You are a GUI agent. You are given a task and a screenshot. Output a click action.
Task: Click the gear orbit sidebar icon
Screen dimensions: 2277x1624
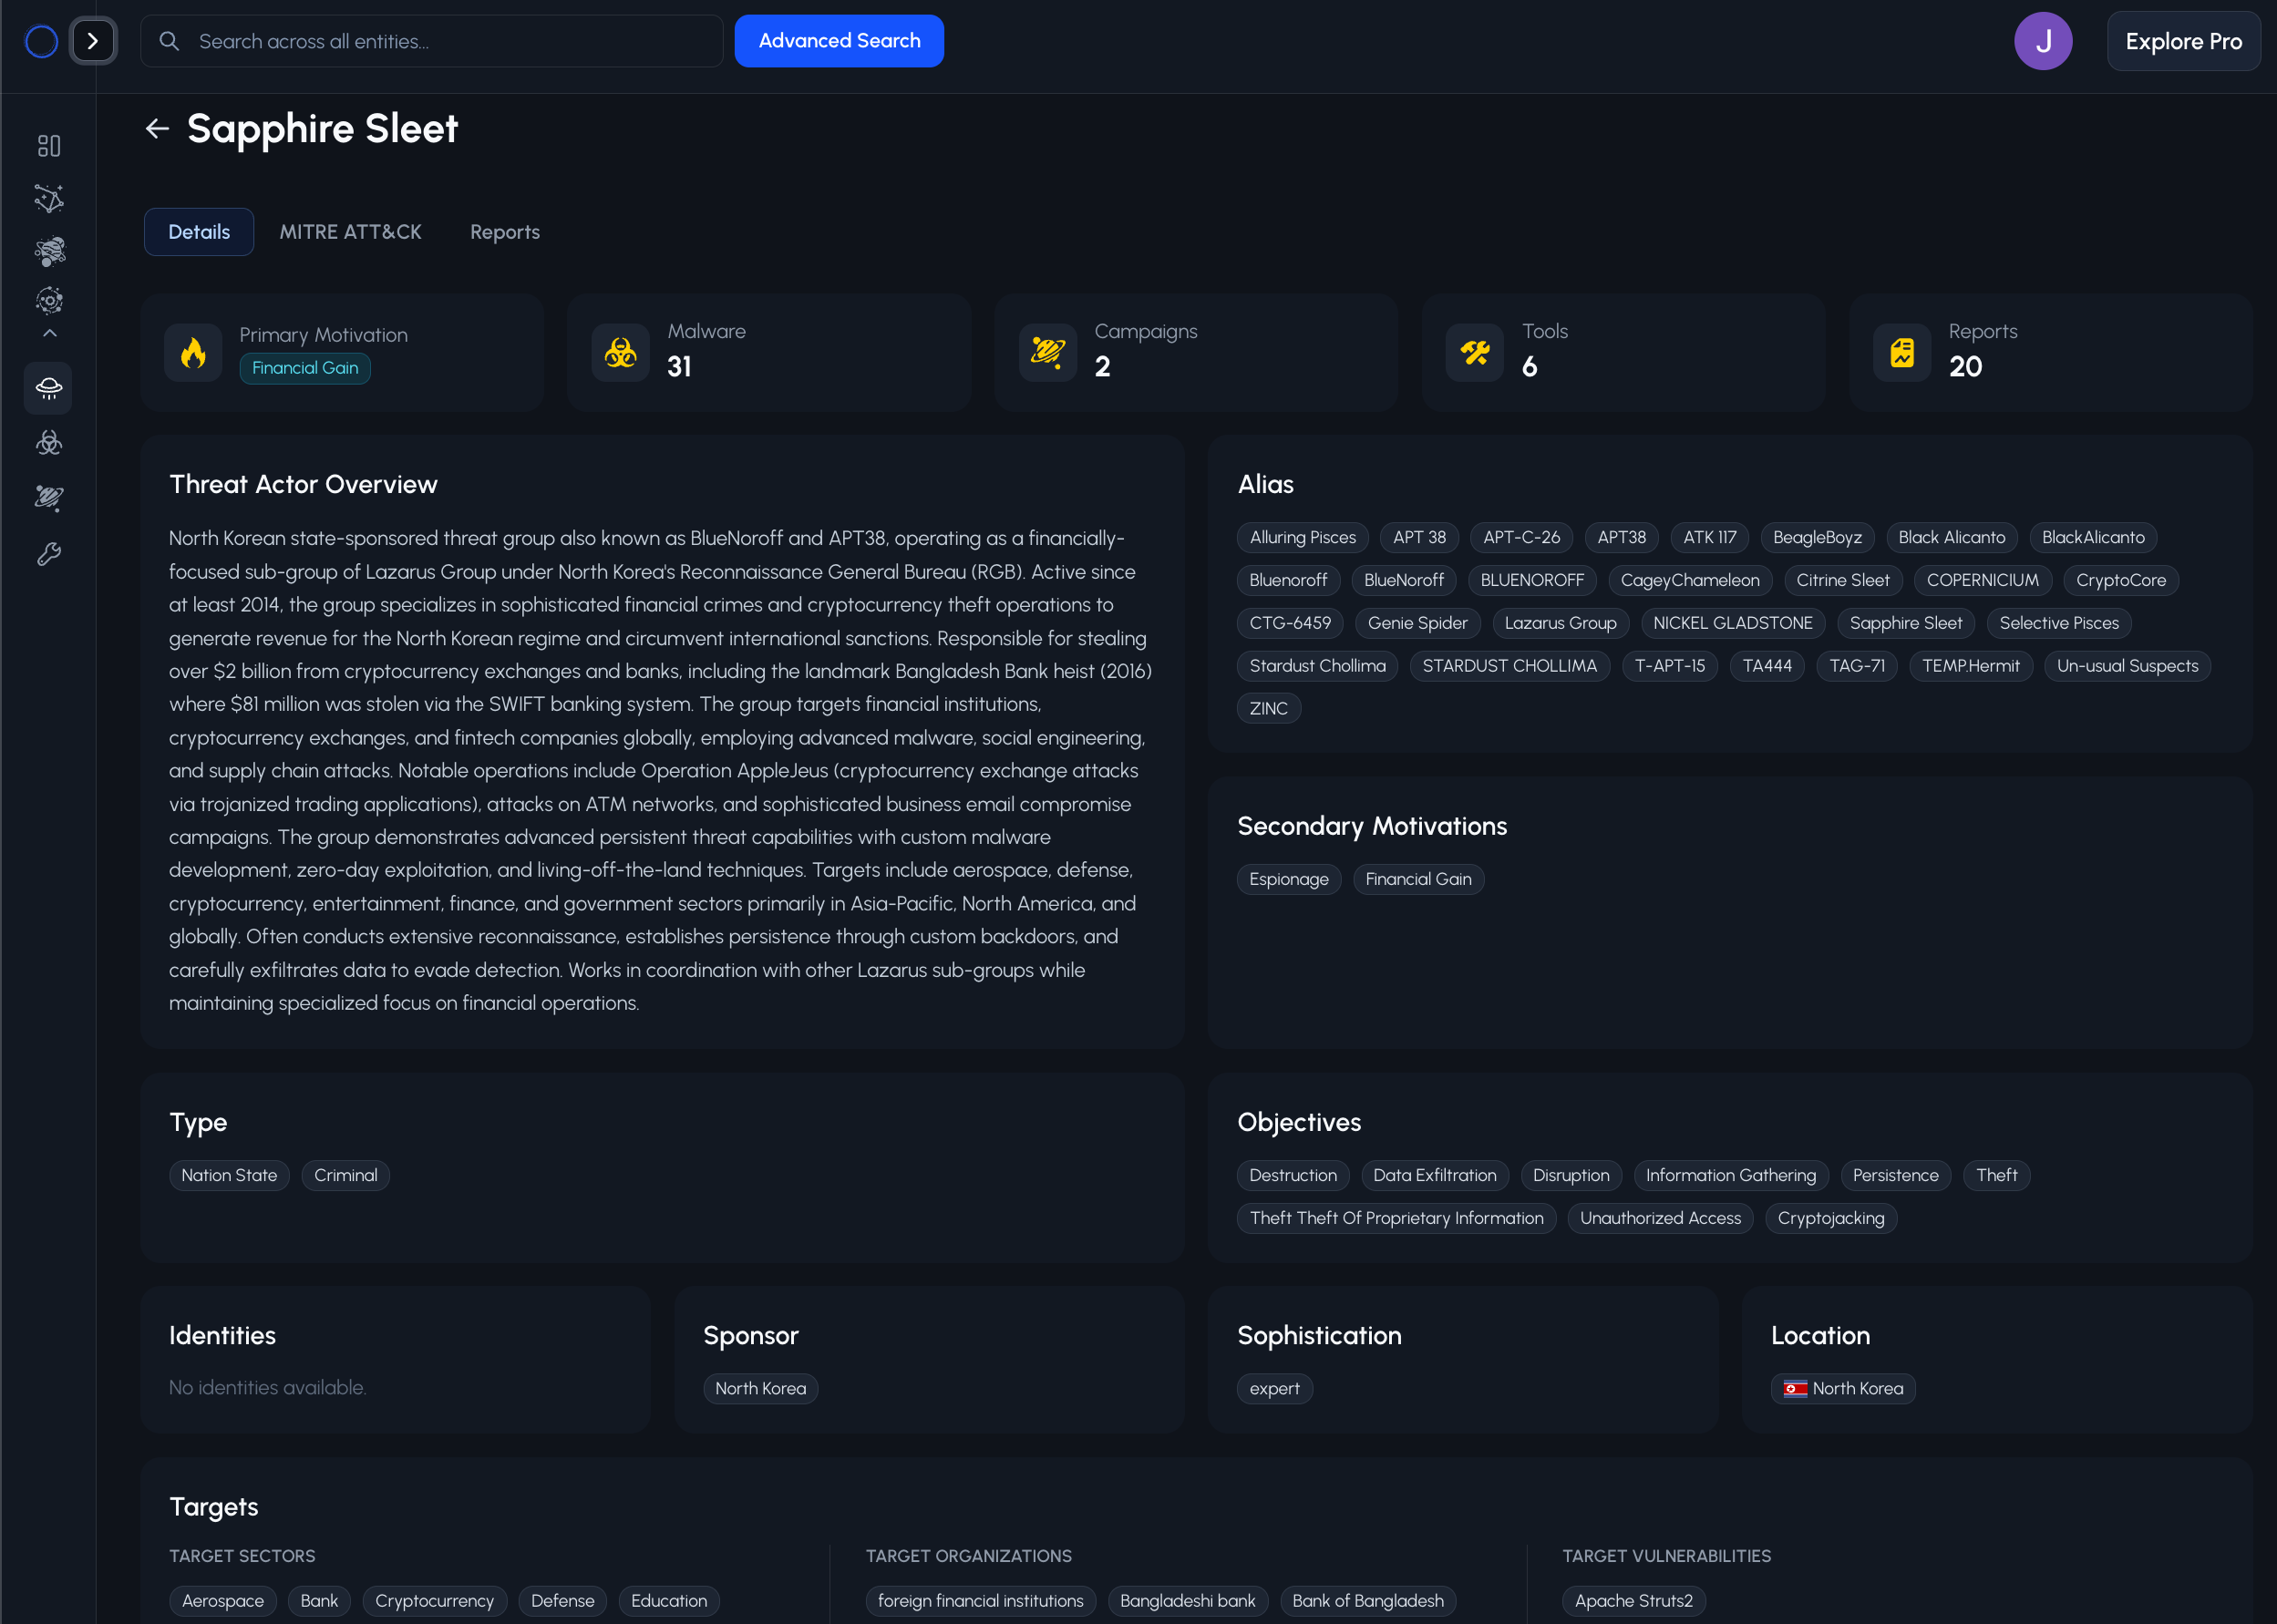tap(49, 300)
